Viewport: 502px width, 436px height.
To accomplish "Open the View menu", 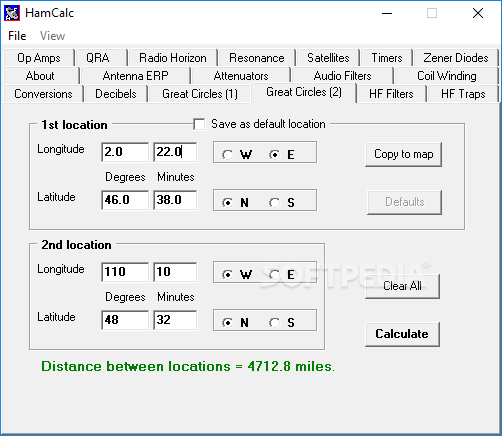I will coord(52,36).
